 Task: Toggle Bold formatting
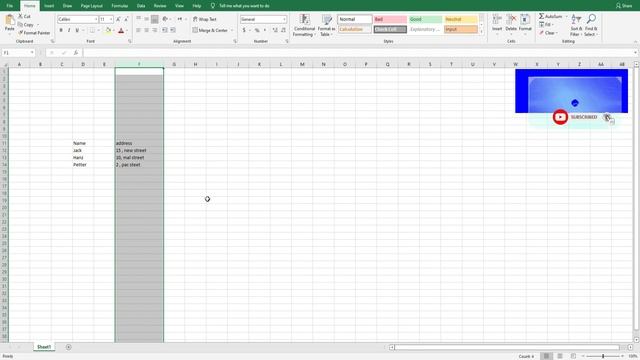pos(61,30)
